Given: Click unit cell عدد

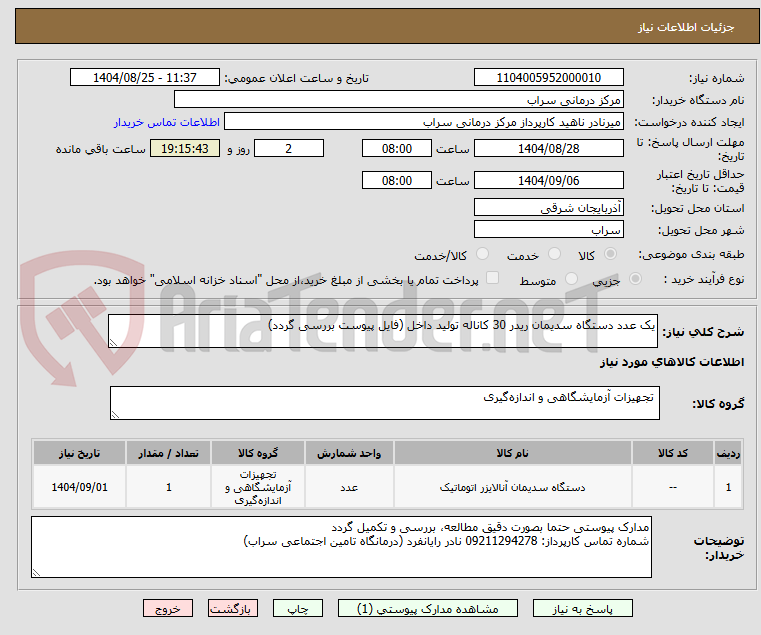Looking at the screenshot, I should [349, 487].
